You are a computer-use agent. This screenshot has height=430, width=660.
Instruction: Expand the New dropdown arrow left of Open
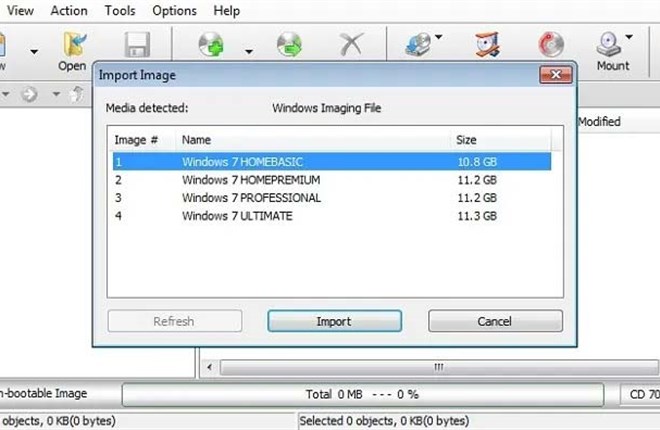point(34,52)
